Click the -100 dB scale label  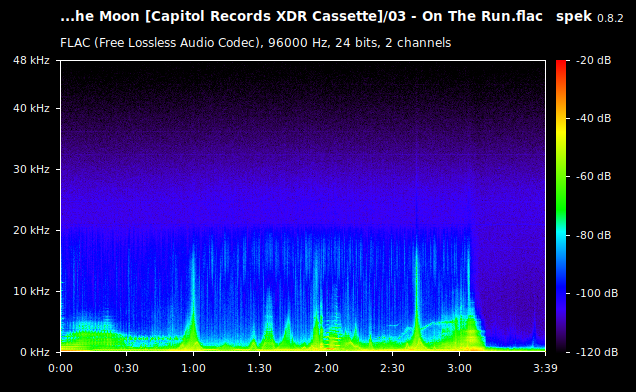pyautogui.click(x=597, y=293)
